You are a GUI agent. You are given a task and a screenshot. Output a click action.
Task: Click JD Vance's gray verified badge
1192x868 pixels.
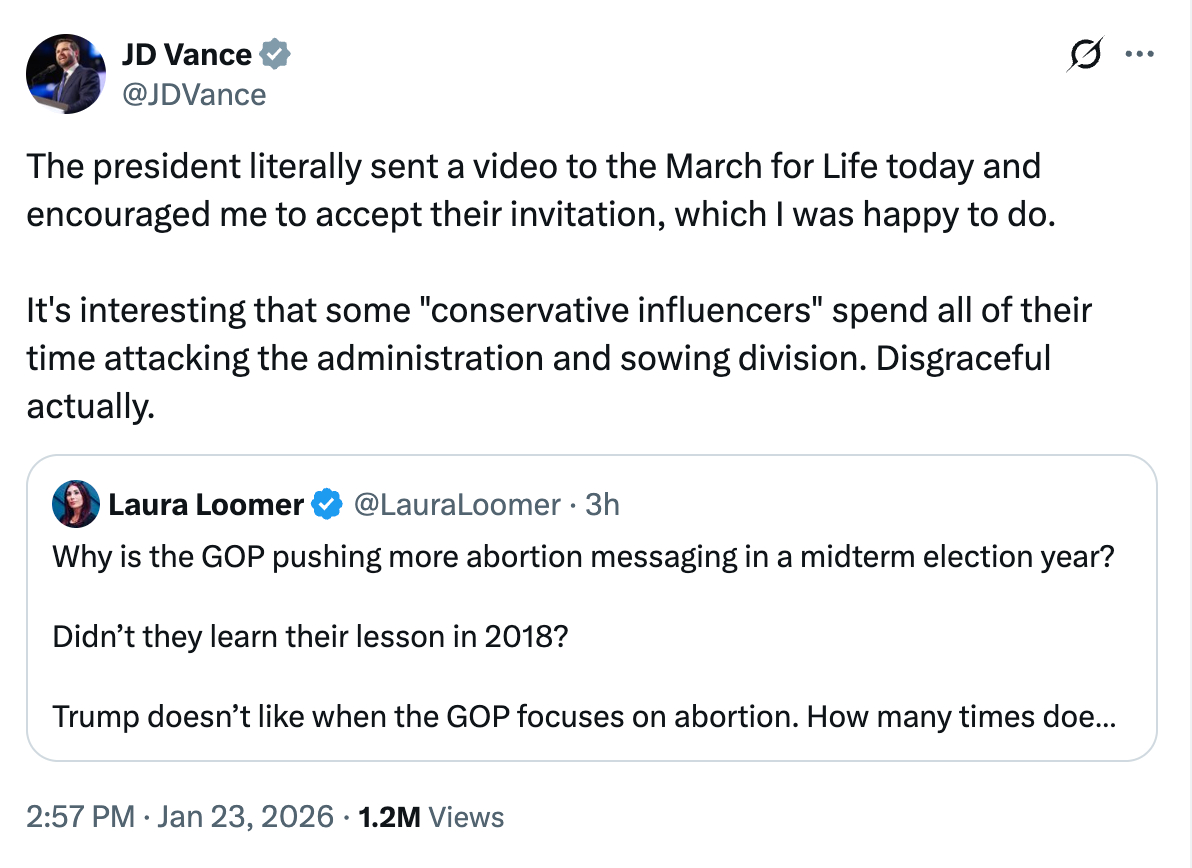pyautogui.click(x=276, y=54)
